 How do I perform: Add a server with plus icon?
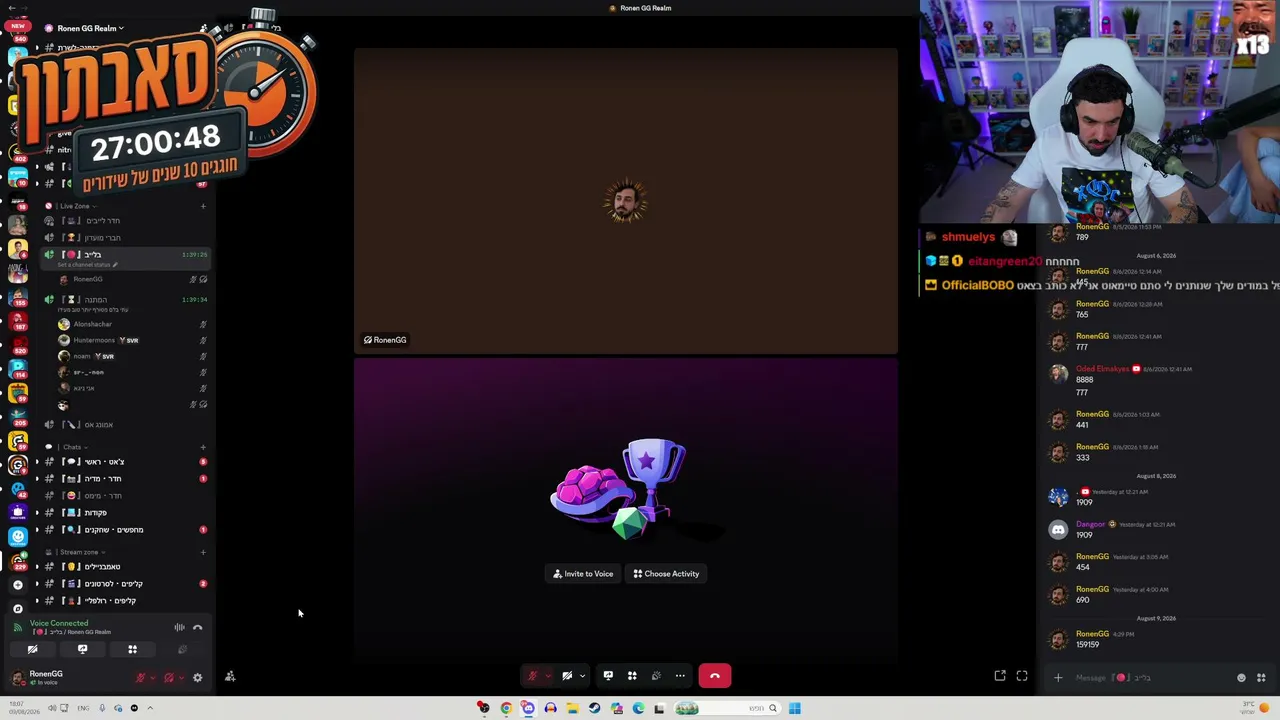pyautogui.click(x=18, y=584)
